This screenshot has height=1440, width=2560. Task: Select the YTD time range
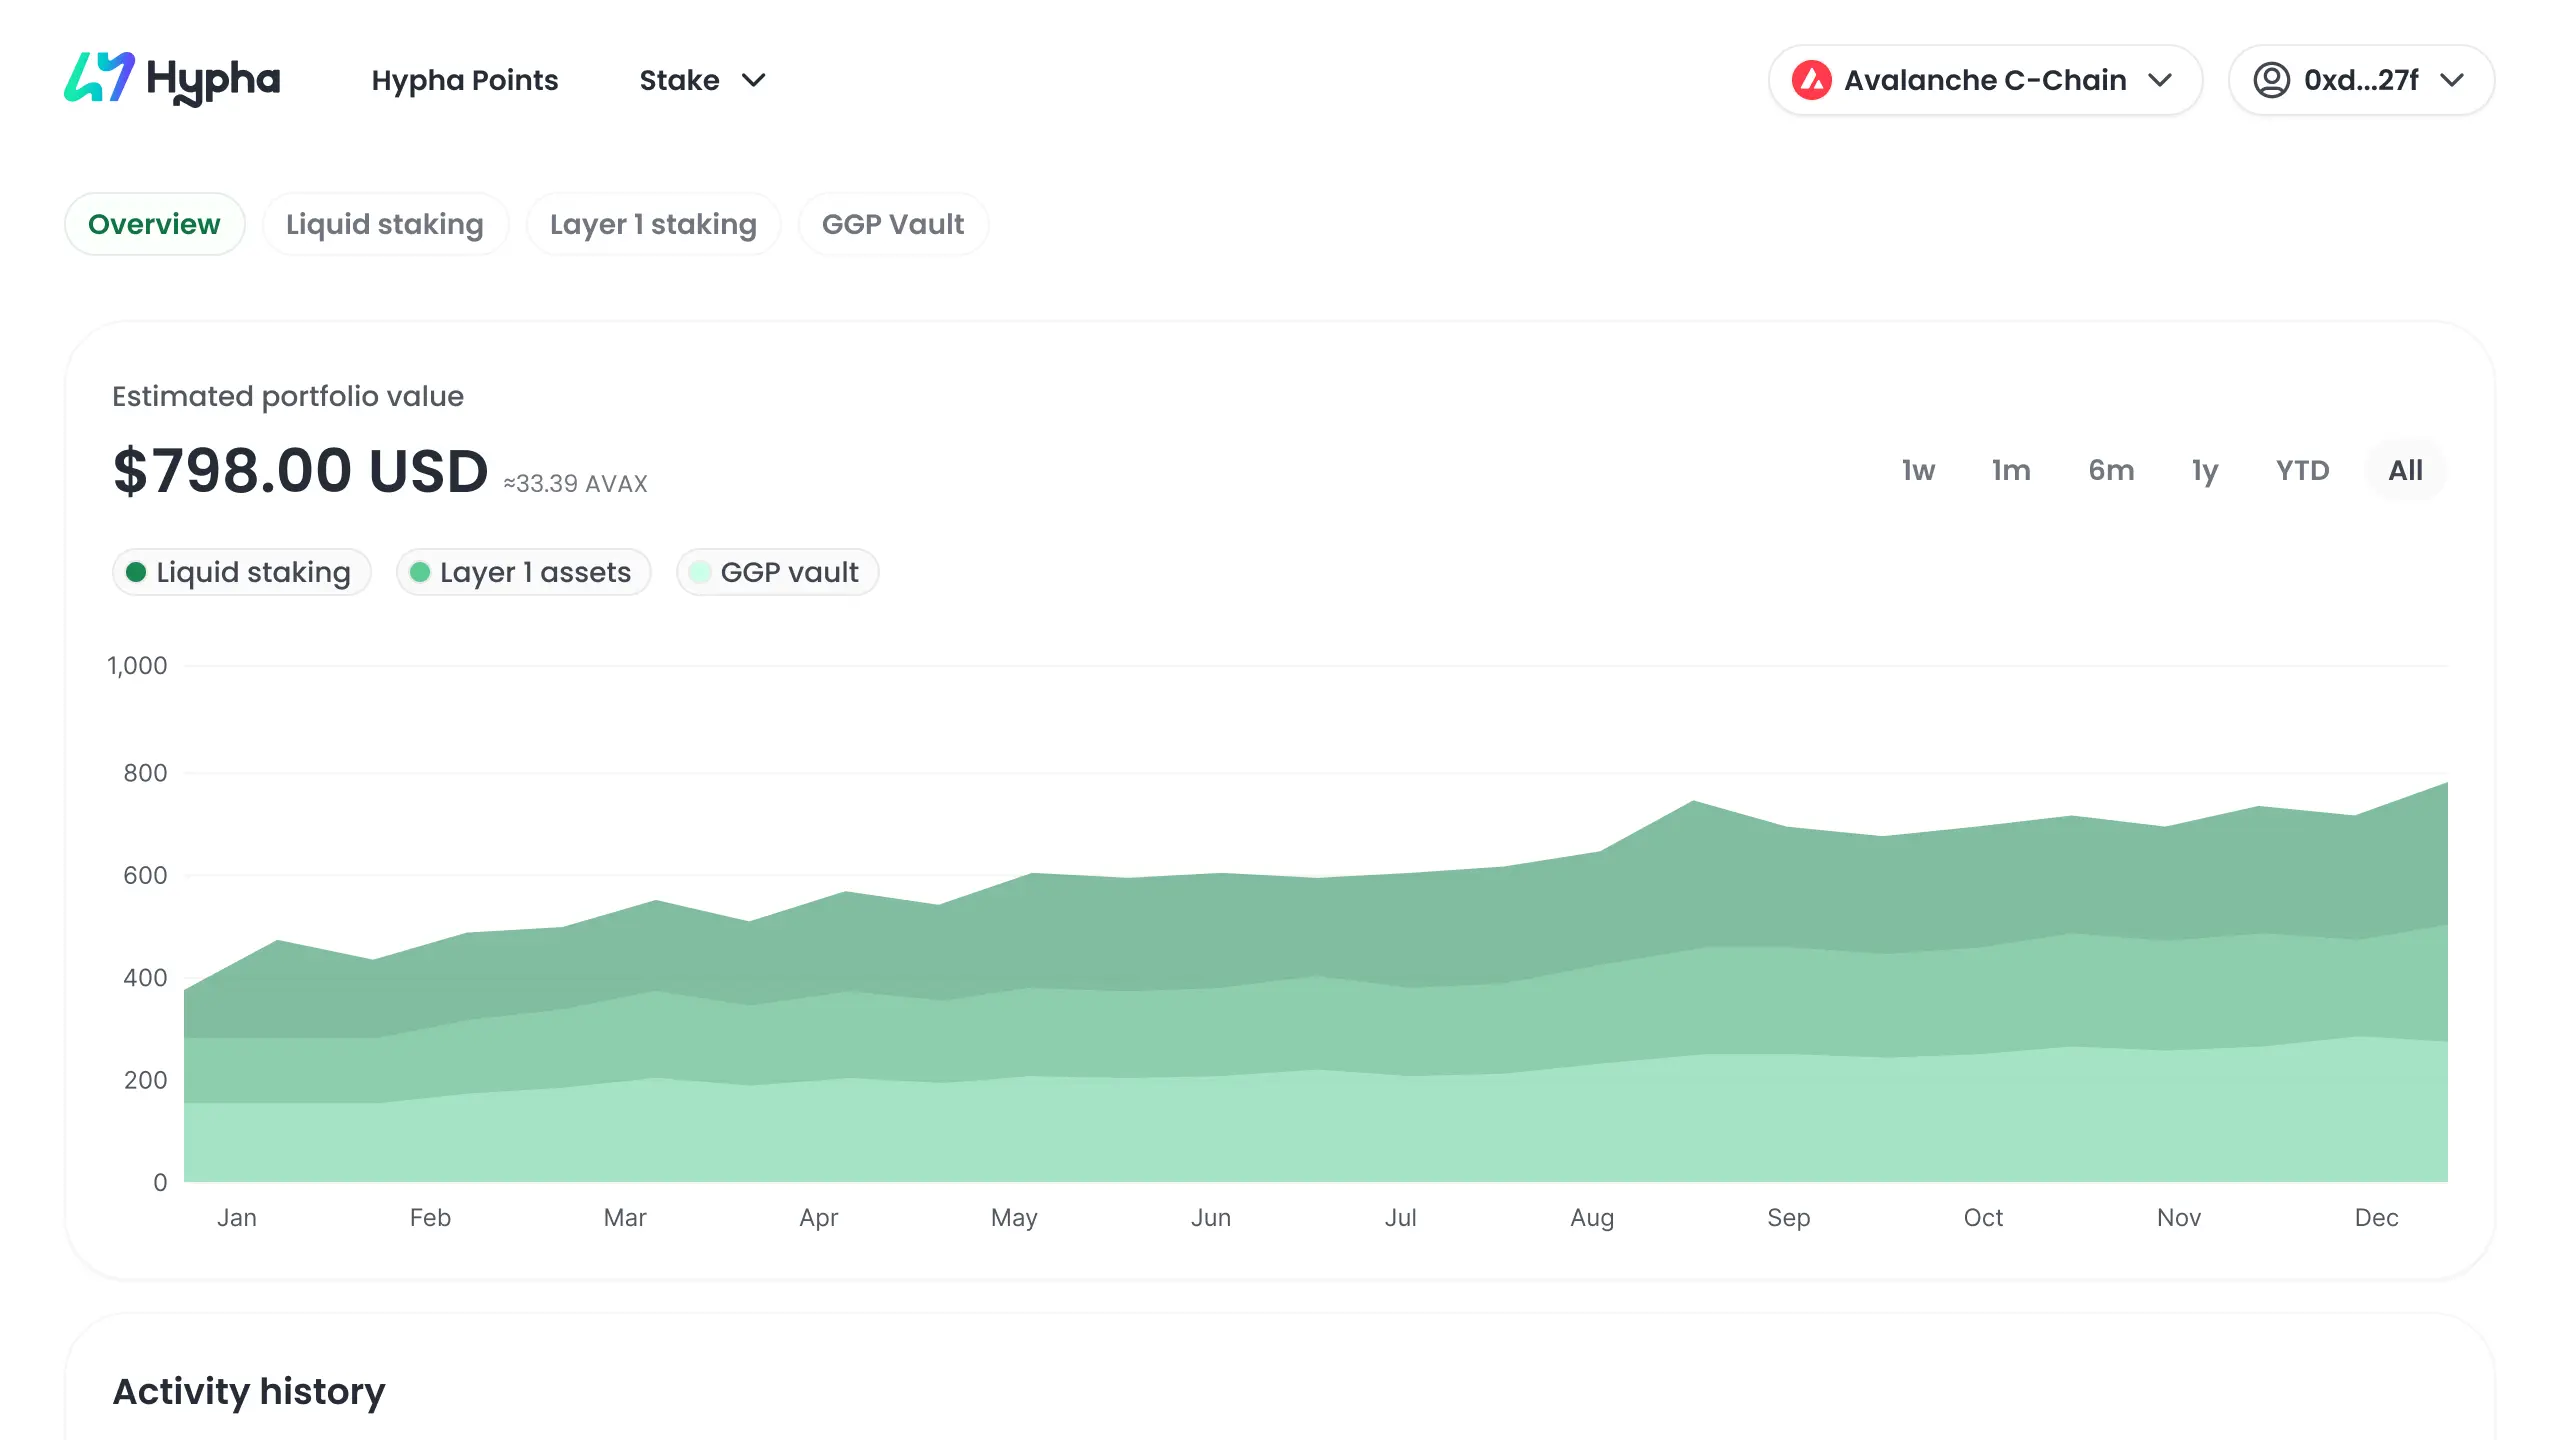click(2302, 470)
